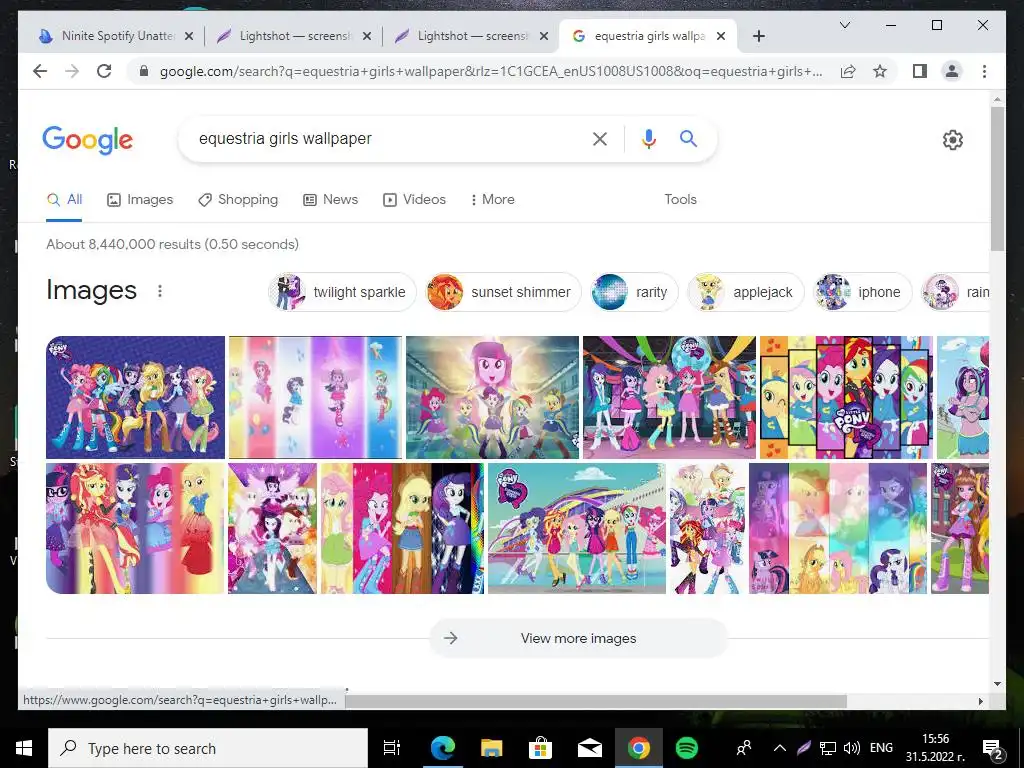1024x768 pixels.
Task: Open the Windows Start menu
Action: pos(24,748)
